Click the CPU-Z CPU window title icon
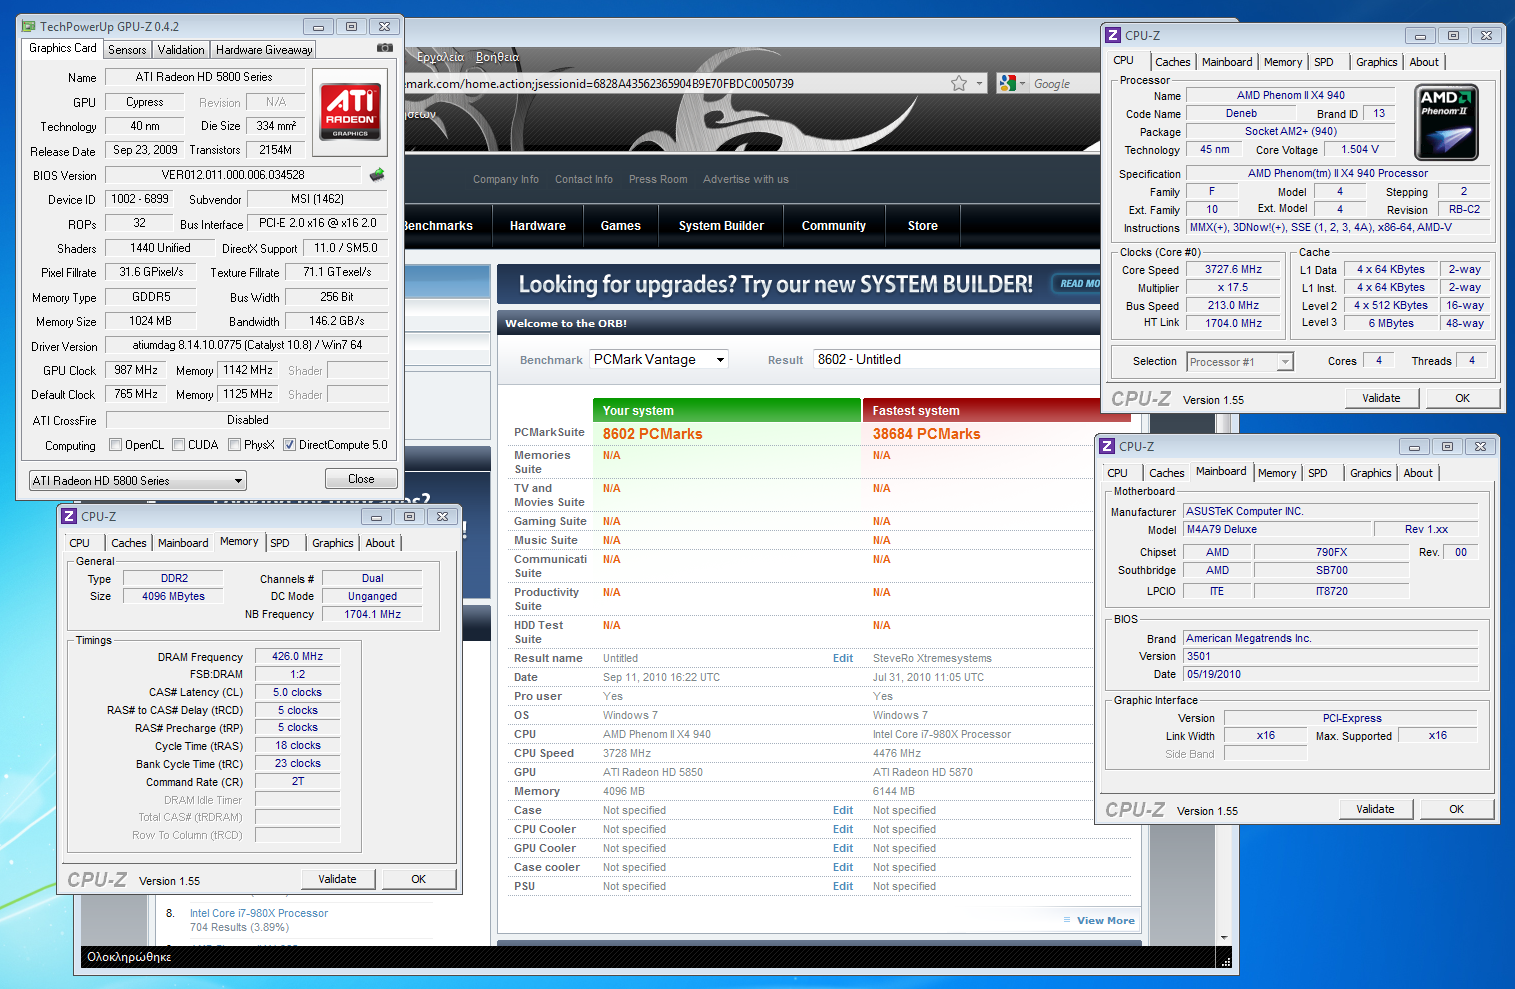Image resolution: width=1515 pixels, height=989 pixels. 1113,35
